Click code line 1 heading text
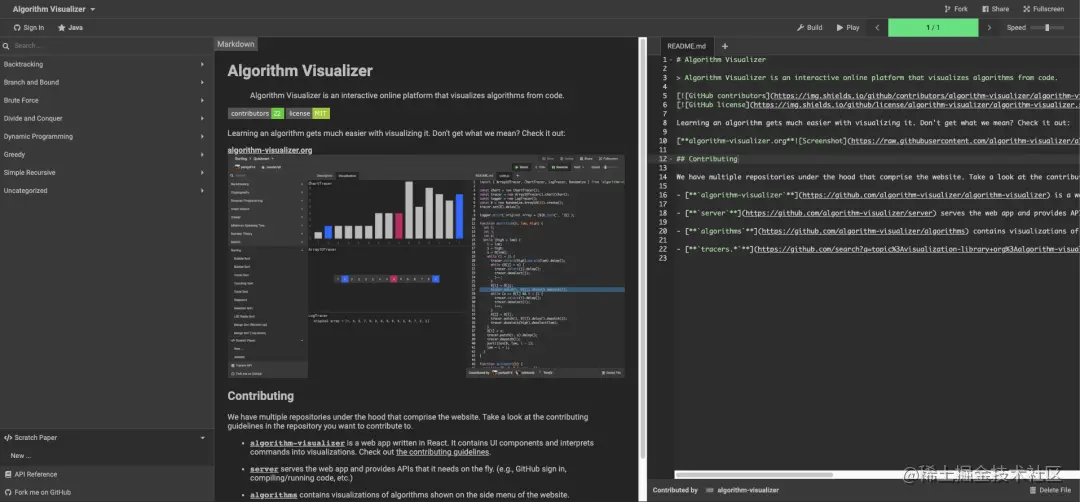The image size is (1080, 502). pos(721,60)
